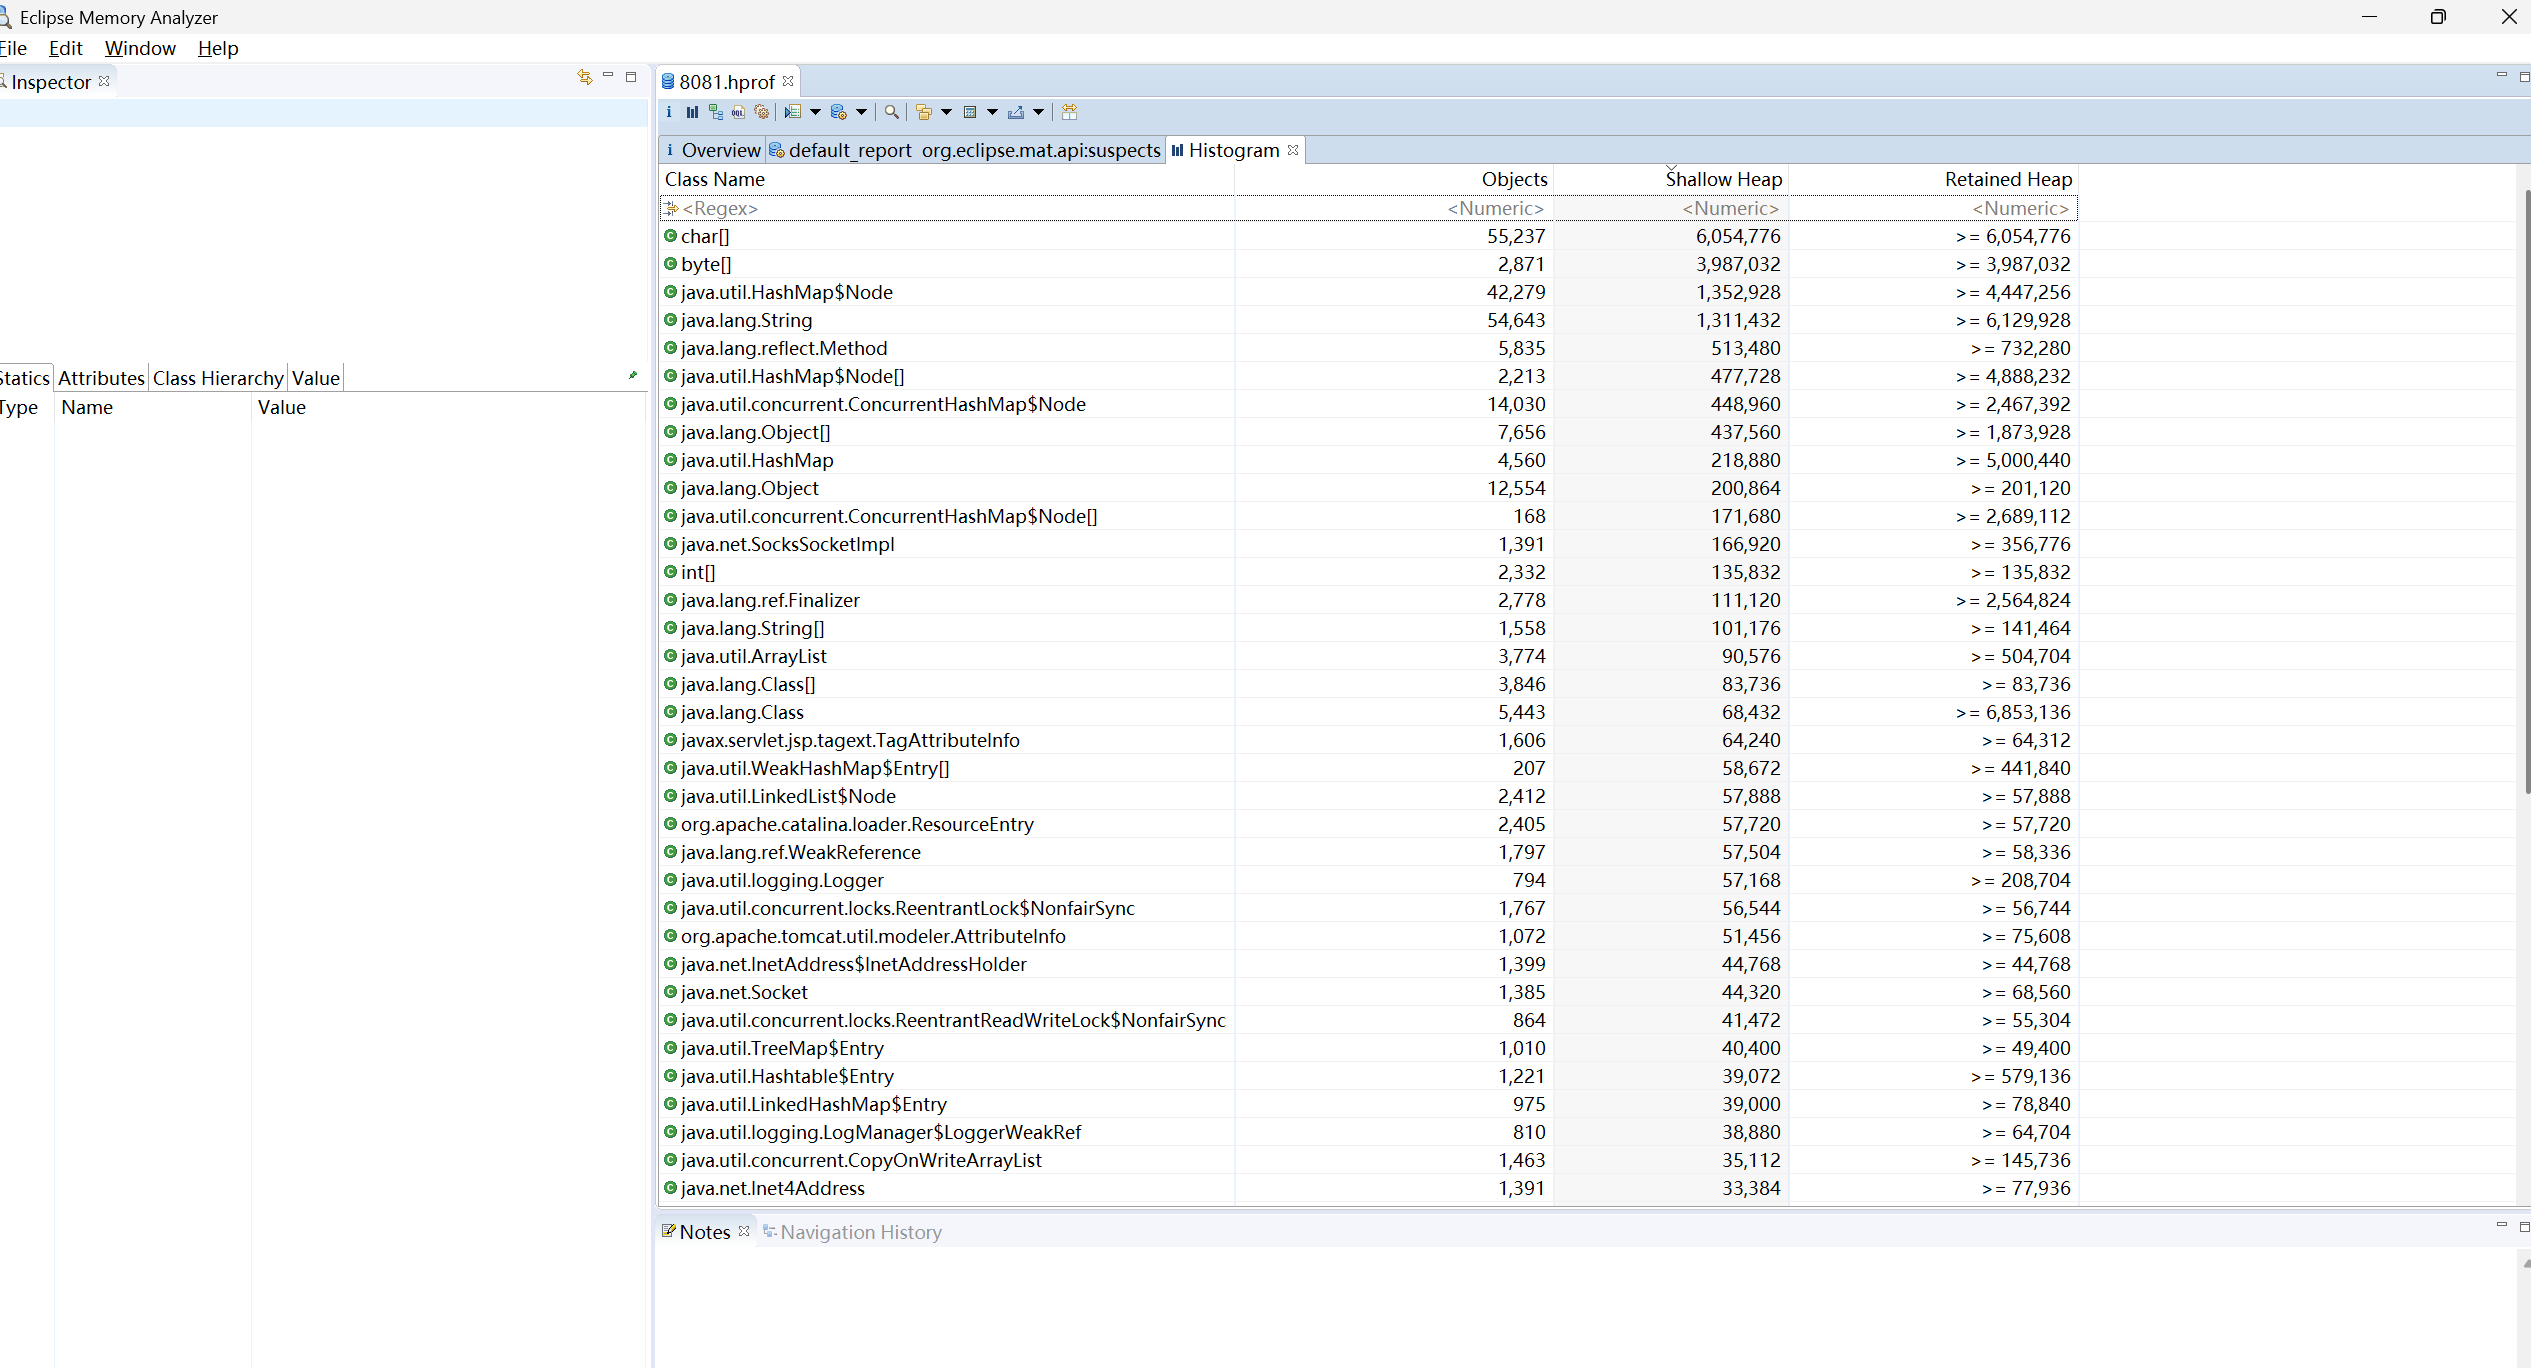The height and width of the screenshot is (1368, 2531).
Task: Open the query browser dropdown arrow
Action: click(x=861, y=112)
